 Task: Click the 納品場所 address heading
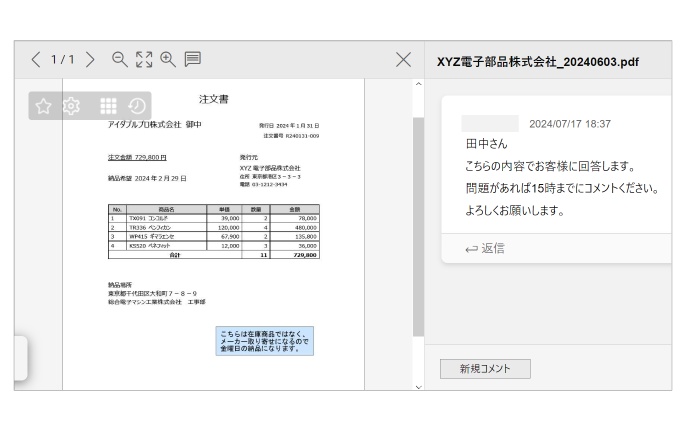(120, 285)
